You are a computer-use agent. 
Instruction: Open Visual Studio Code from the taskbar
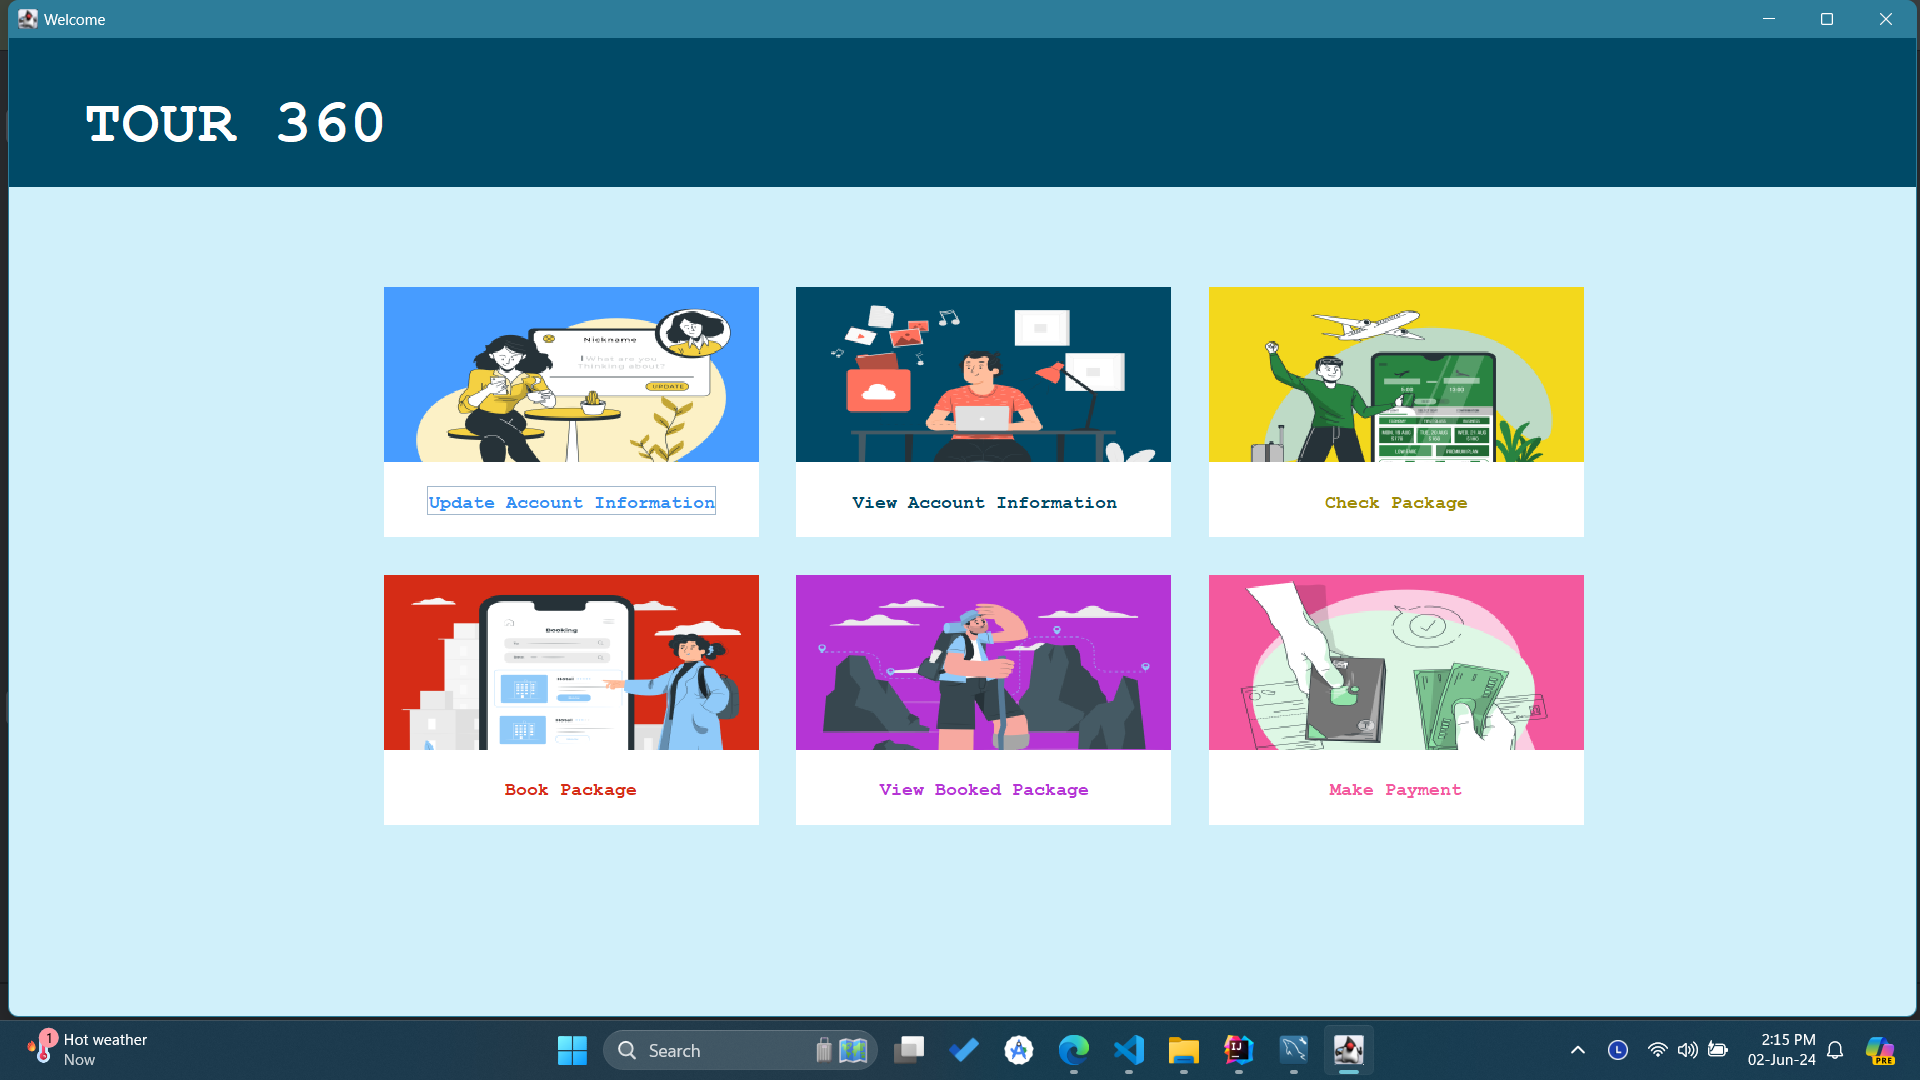click(x=1129, y=1050)
